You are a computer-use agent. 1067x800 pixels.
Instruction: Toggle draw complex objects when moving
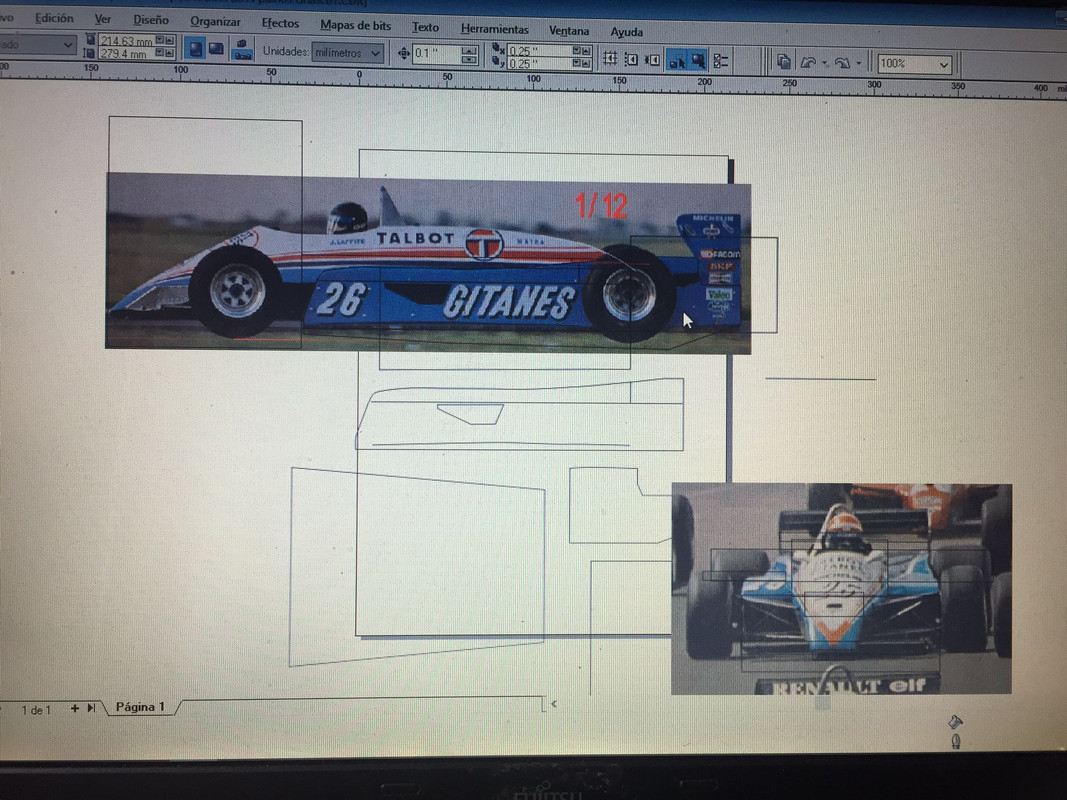pos(676,61)
